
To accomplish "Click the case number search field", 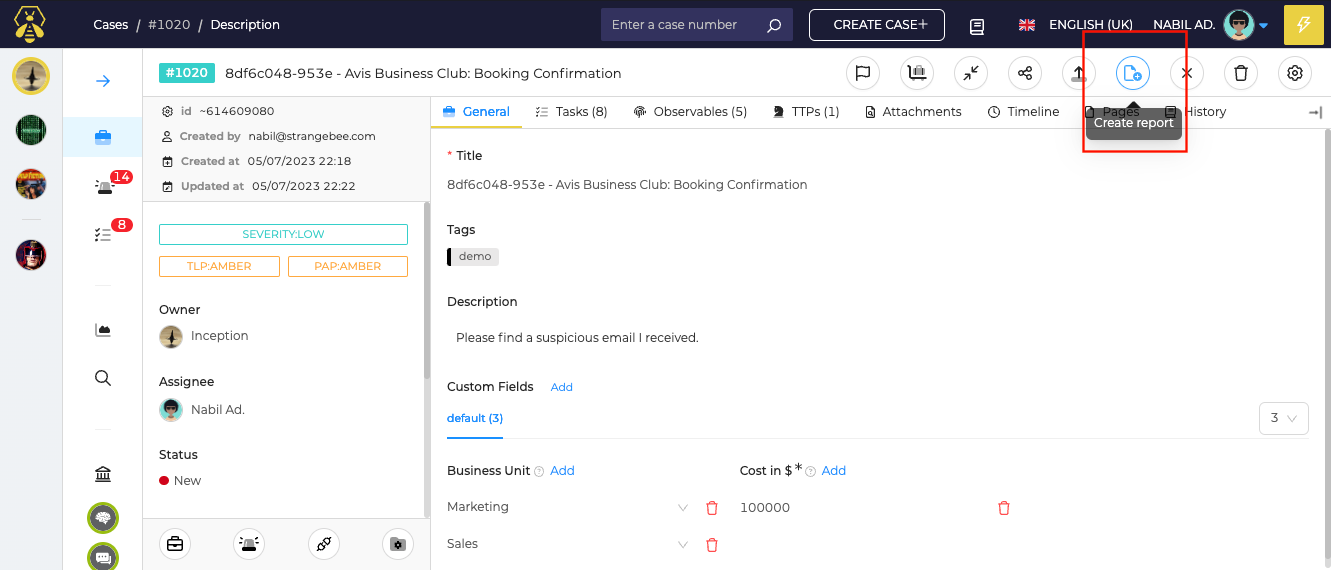I will point(687,25).
